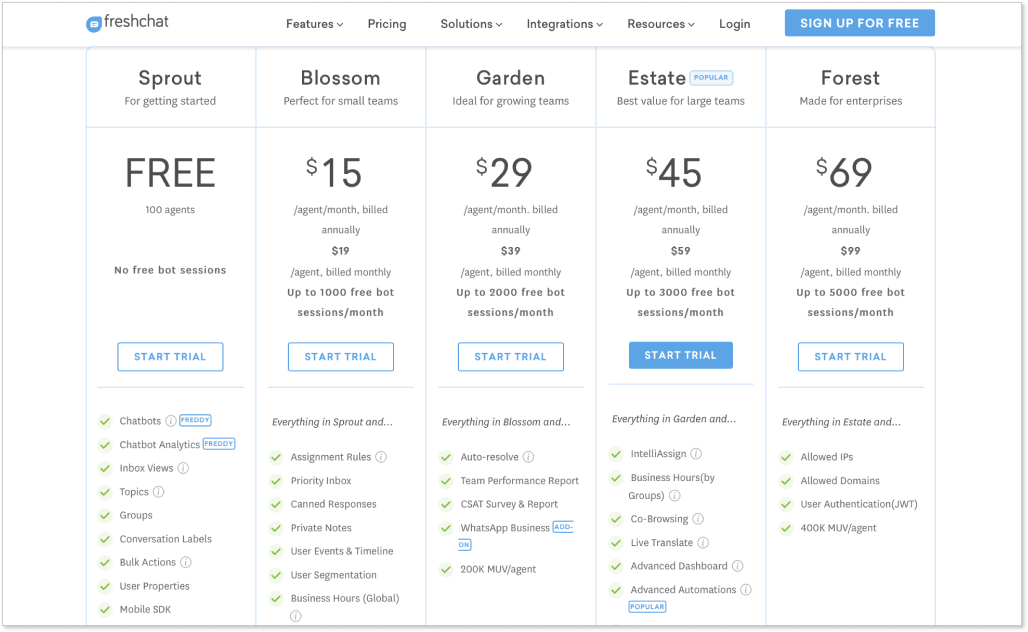Click '100 agents' under FREE
The width and height of the screenshot is (1028, 632).
point(170,210)
